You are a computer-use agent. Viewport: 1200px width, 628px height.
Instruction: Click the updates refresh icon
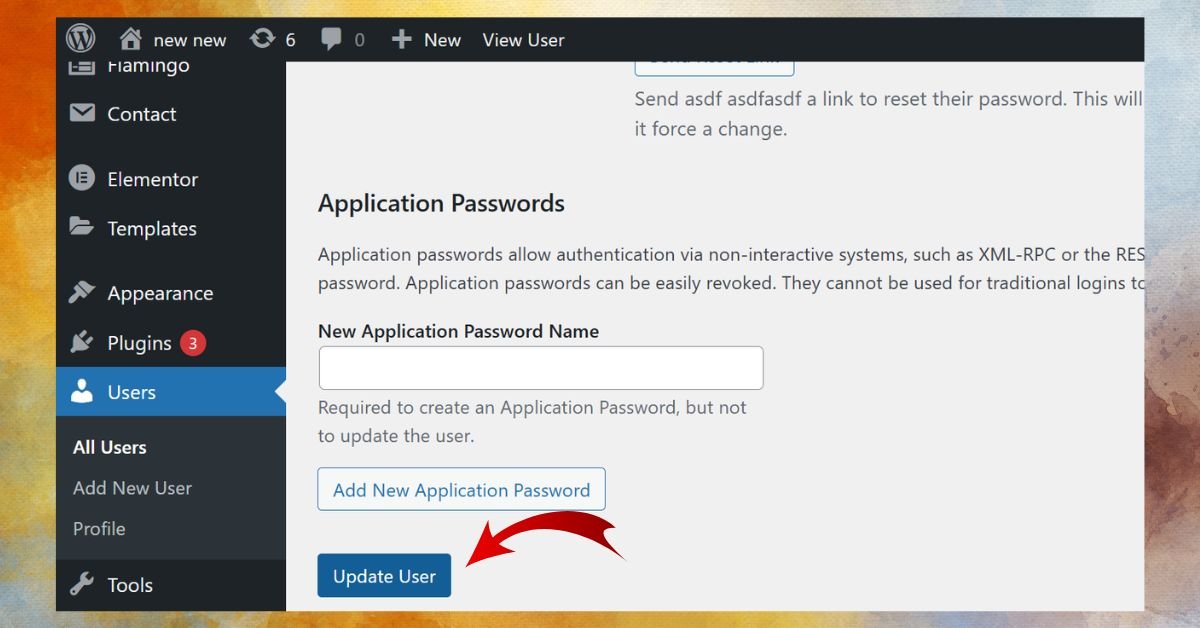[x=263, y=39]
